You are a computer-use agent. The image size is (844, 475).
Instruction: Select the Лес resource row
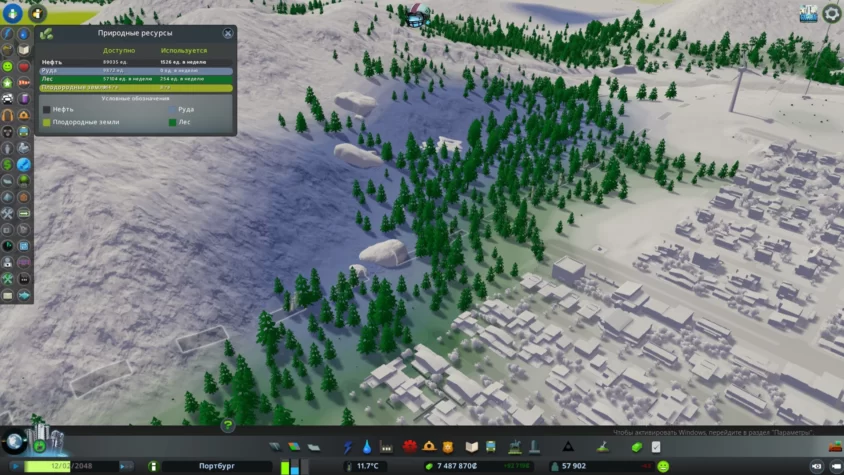[136, 79]
